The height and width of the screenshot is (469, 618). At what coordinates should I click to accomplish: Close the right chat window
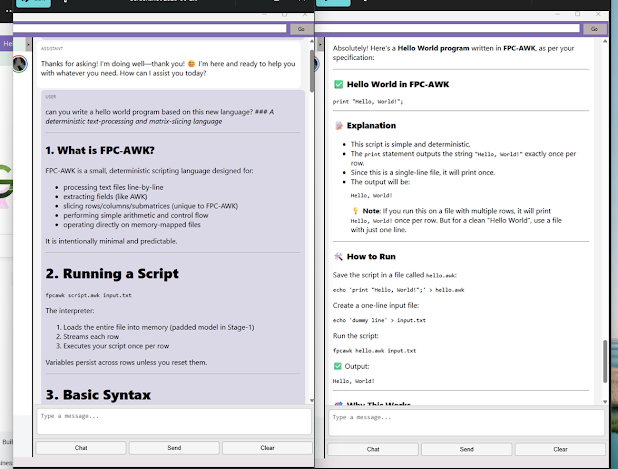598,14
